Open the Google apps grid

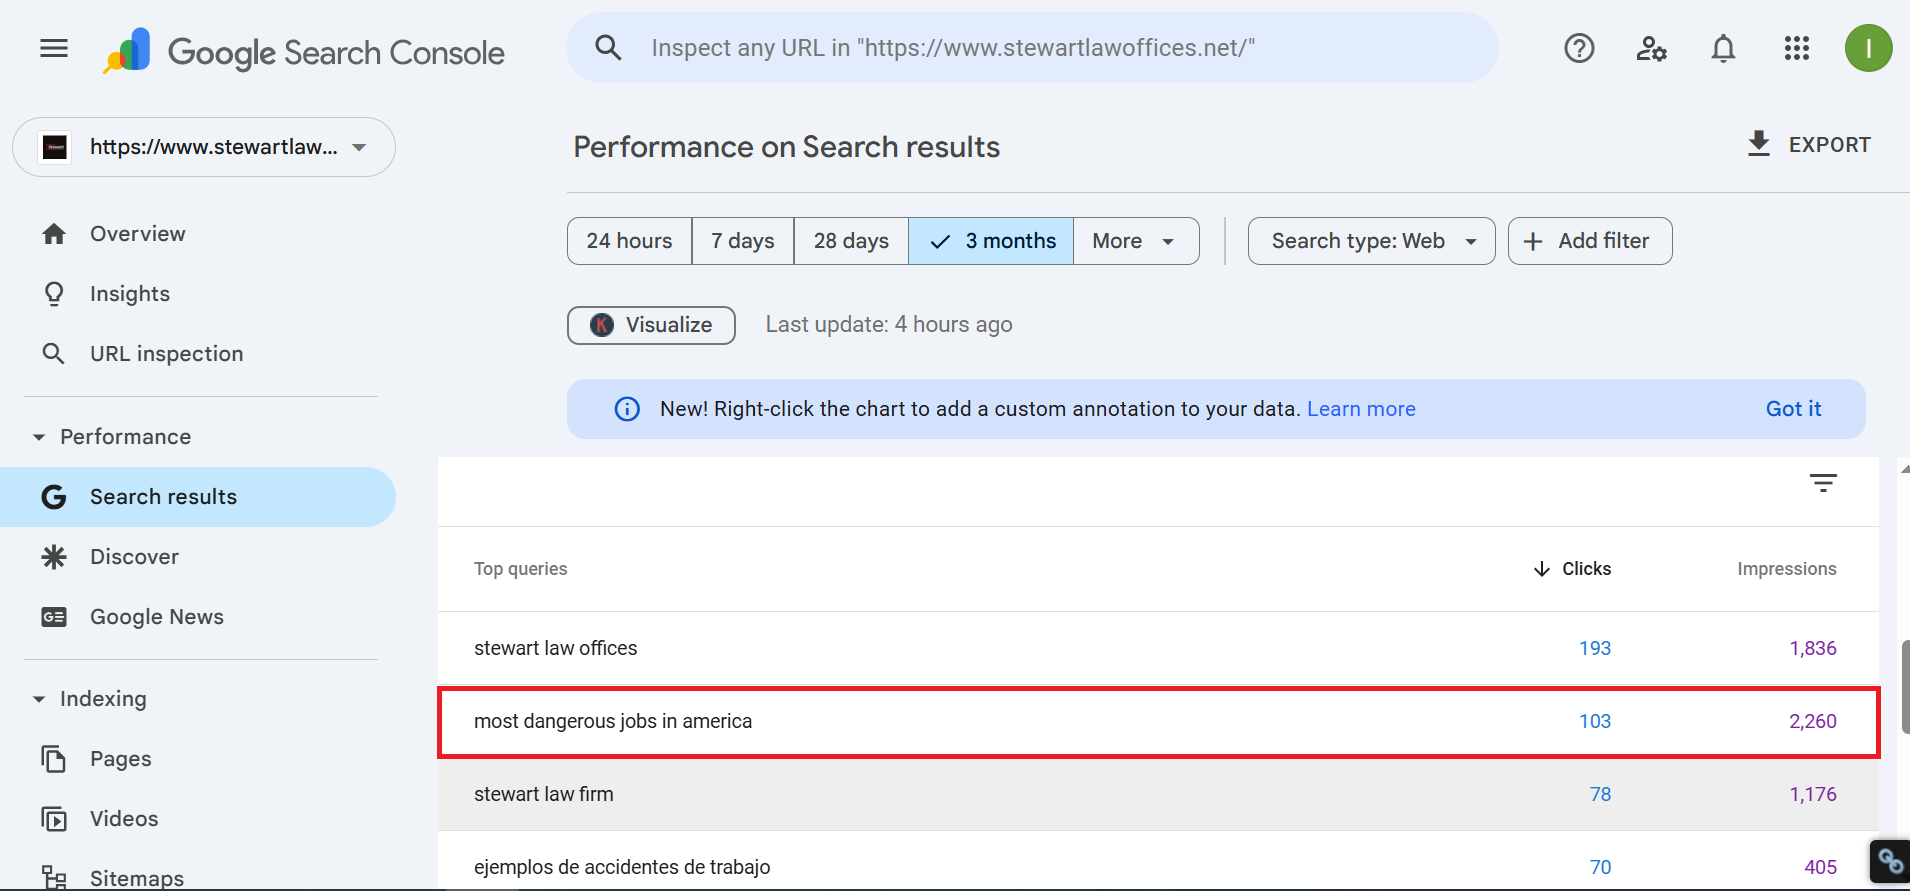[x=1796, y=48]
